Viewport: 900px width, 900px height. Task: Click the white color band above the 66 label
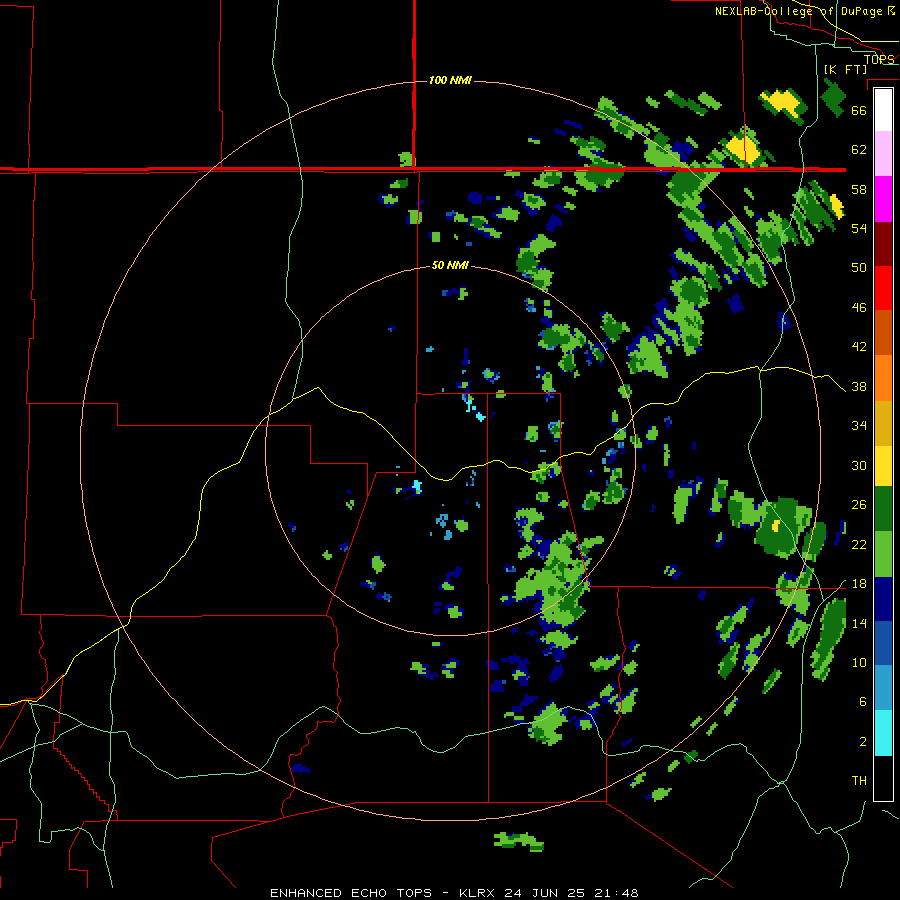883,110
